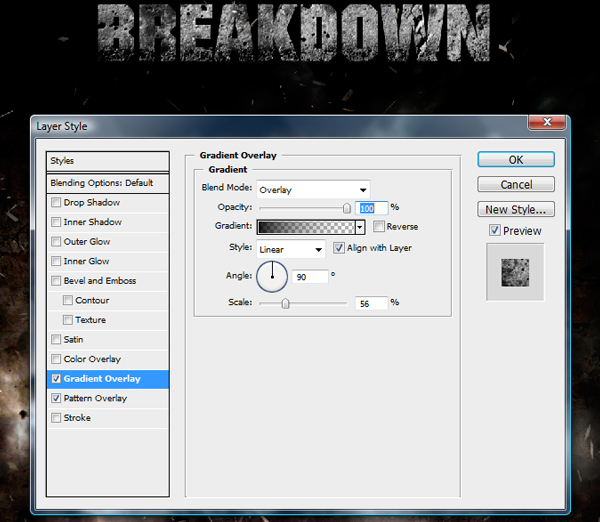Toggle the Reverse gradient checkbox
The width and height of the screenshot is (600, 522).
point(379,226)
